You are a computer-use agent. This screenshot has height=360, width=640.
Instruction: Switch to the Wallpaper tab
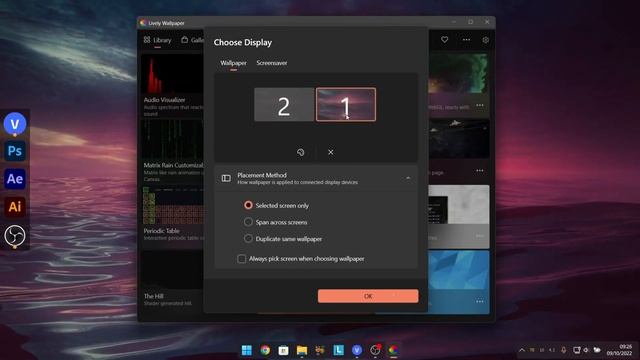click(233, 63)
